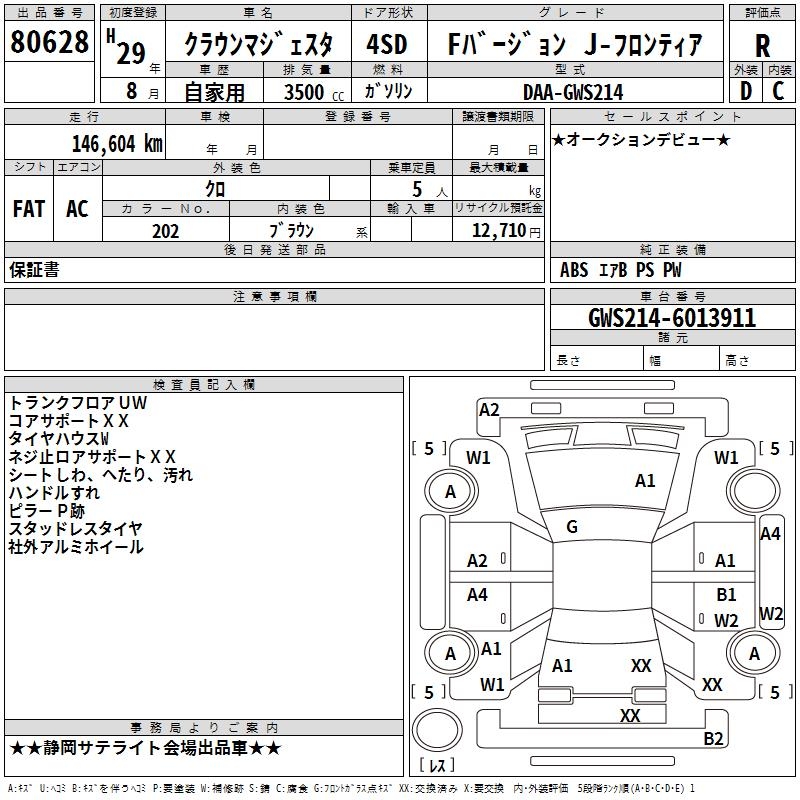Select the 後日発送部品 header
800x800 pixels.
click(274, 249)
